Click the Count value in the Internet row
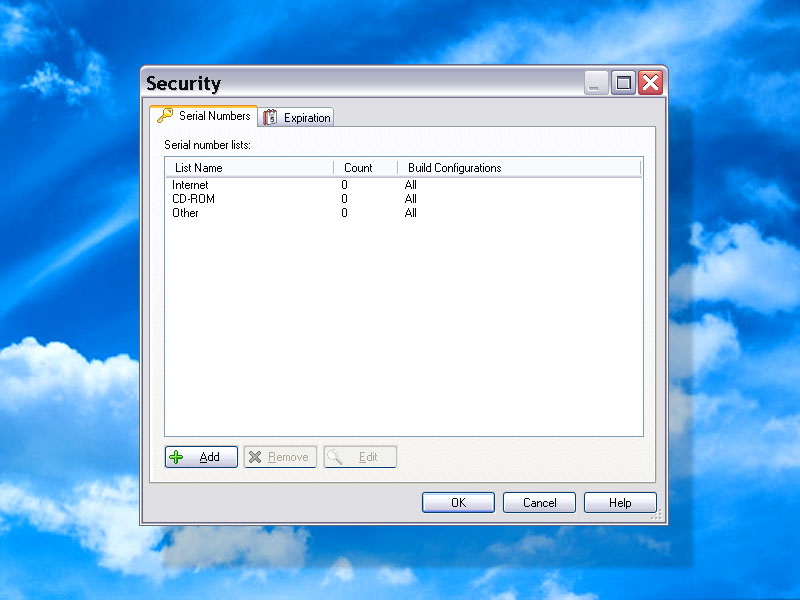The width and height of the screenshot is (800, 600). coord(344,185)
